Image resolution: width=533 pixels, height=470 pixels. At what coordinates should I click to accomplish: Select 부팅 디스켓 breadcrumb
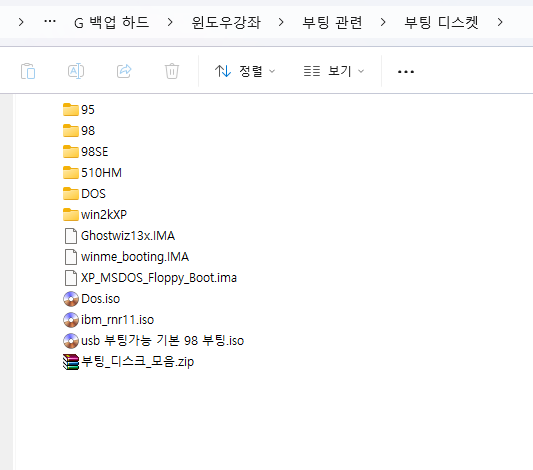[x=441, y=22]
